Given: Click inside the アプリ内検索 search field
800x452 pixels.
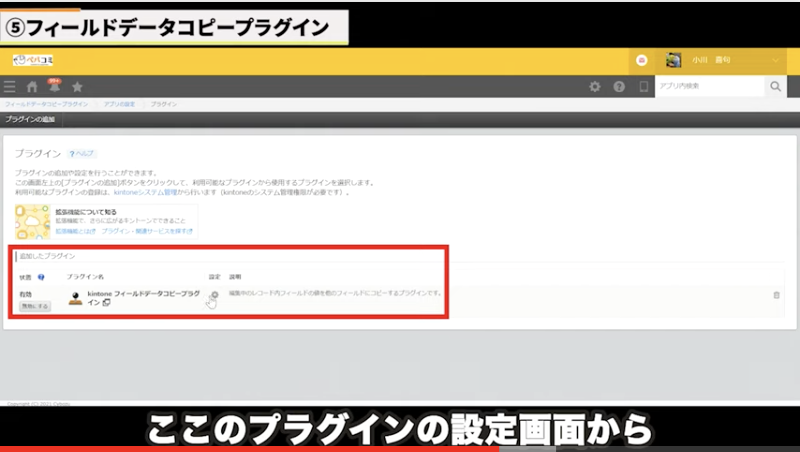Looking at the screenshot, I should tap(709, 87).
